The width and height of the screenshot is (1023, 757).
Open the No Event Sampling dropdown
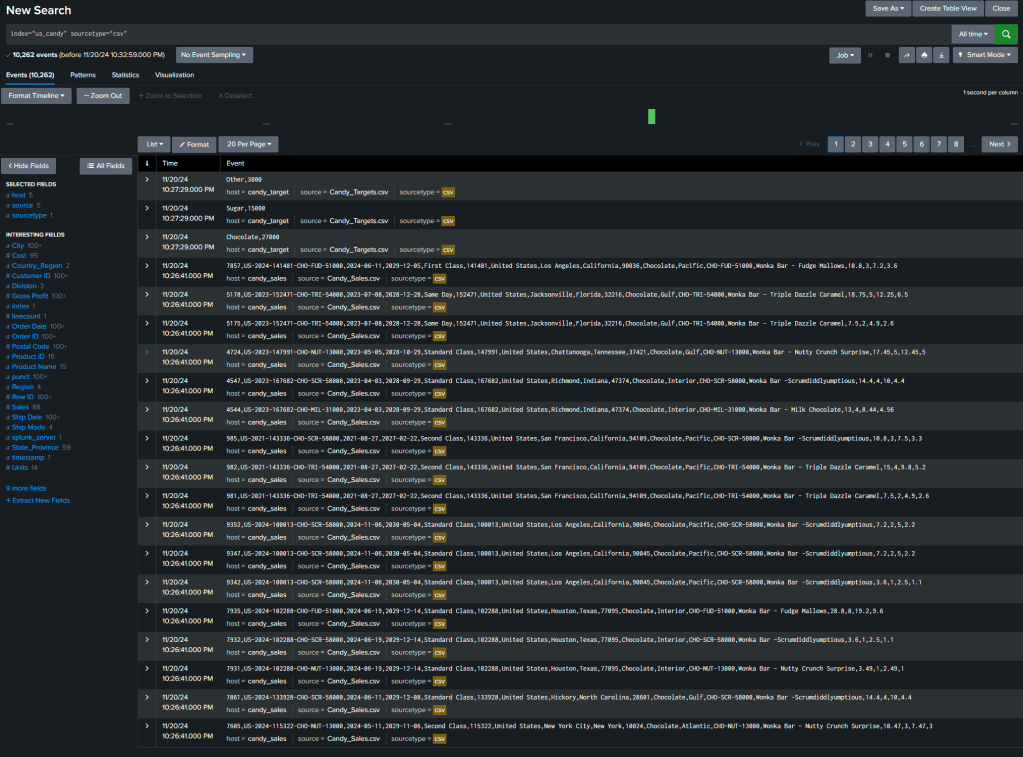coord(214,55)
